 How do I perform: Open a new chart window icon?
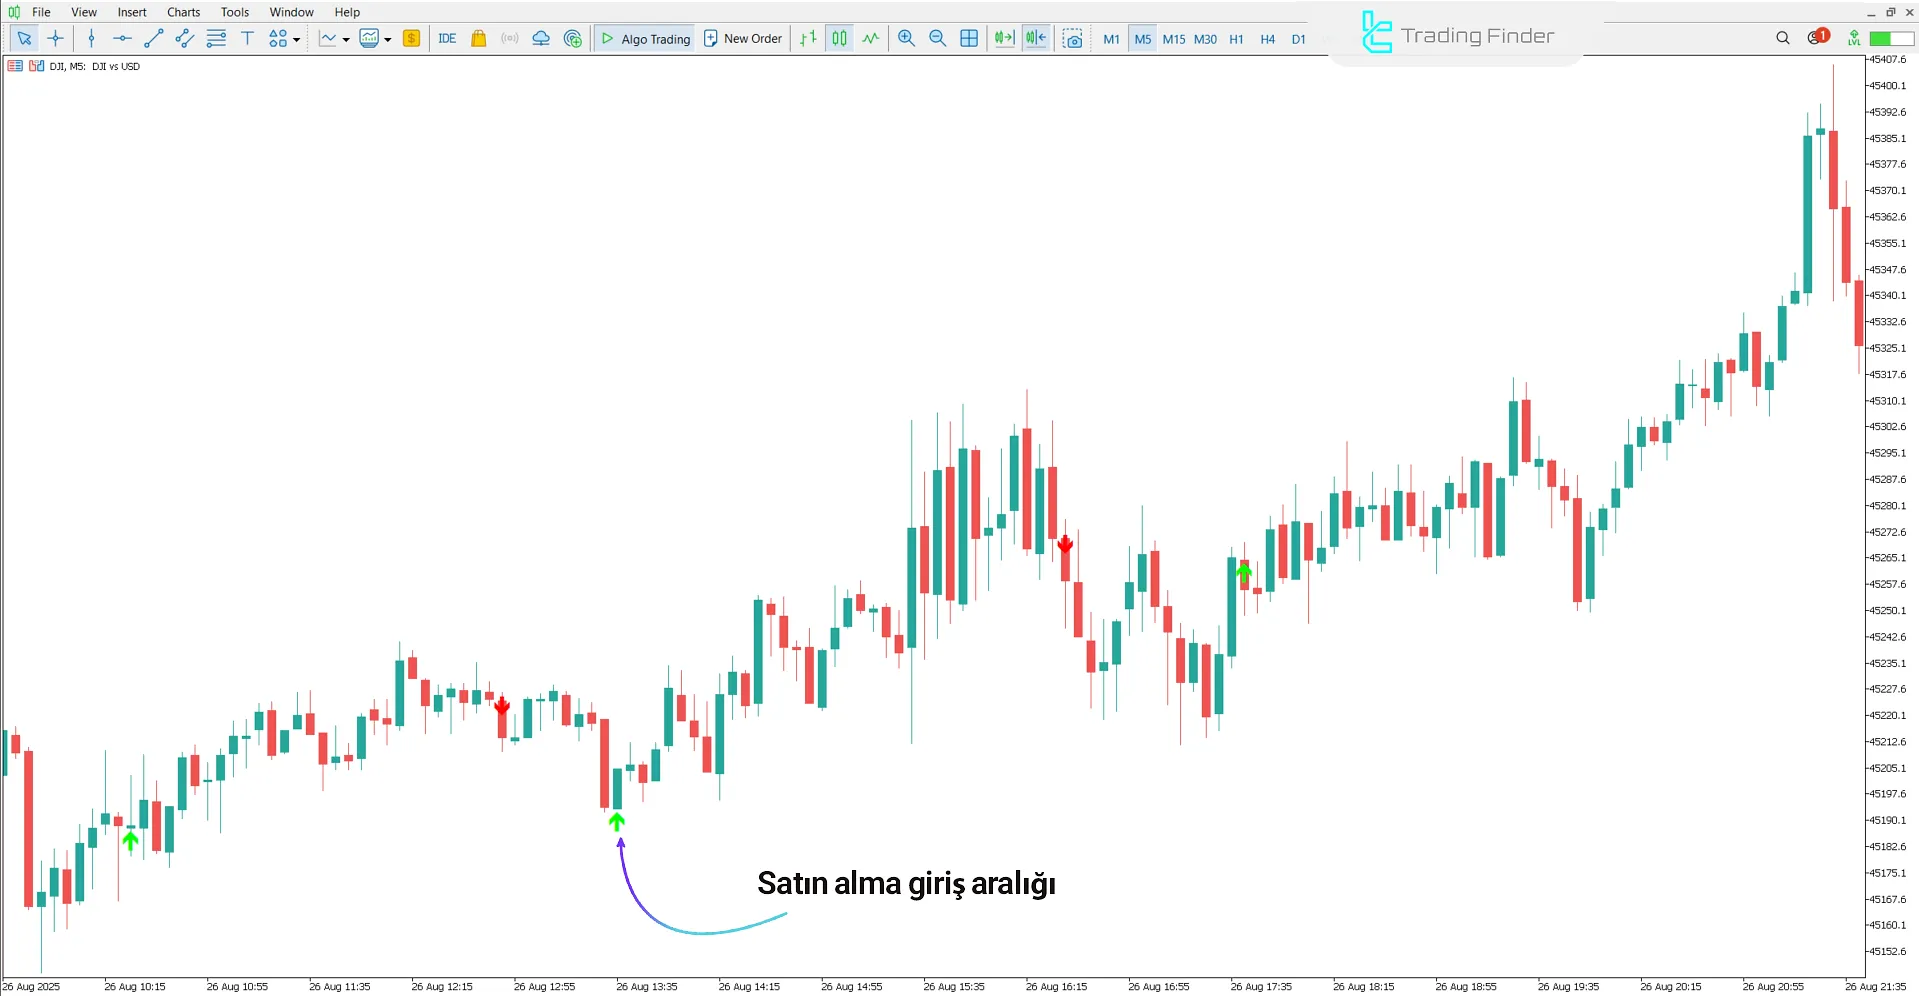[x=969, y=38]
